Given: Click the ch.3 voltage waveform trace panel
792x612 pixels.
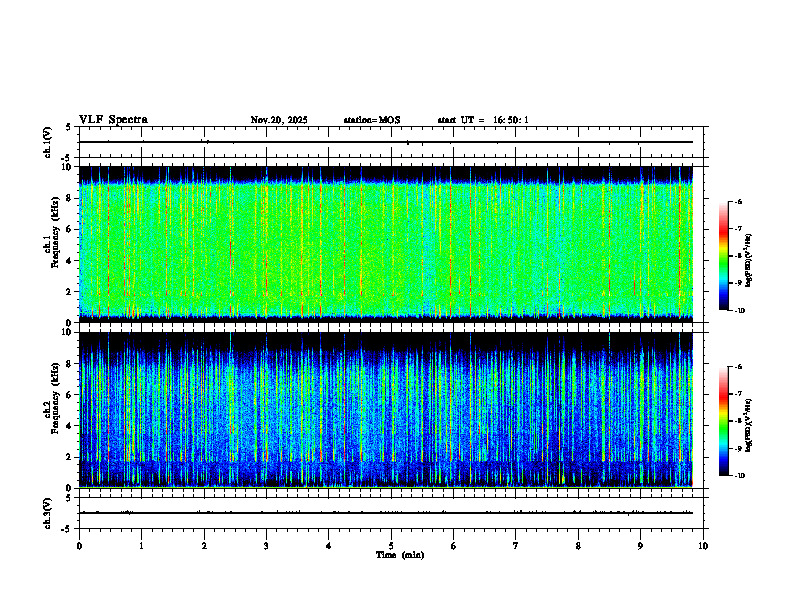Looking at the screenshot, I should click(391, 513).
